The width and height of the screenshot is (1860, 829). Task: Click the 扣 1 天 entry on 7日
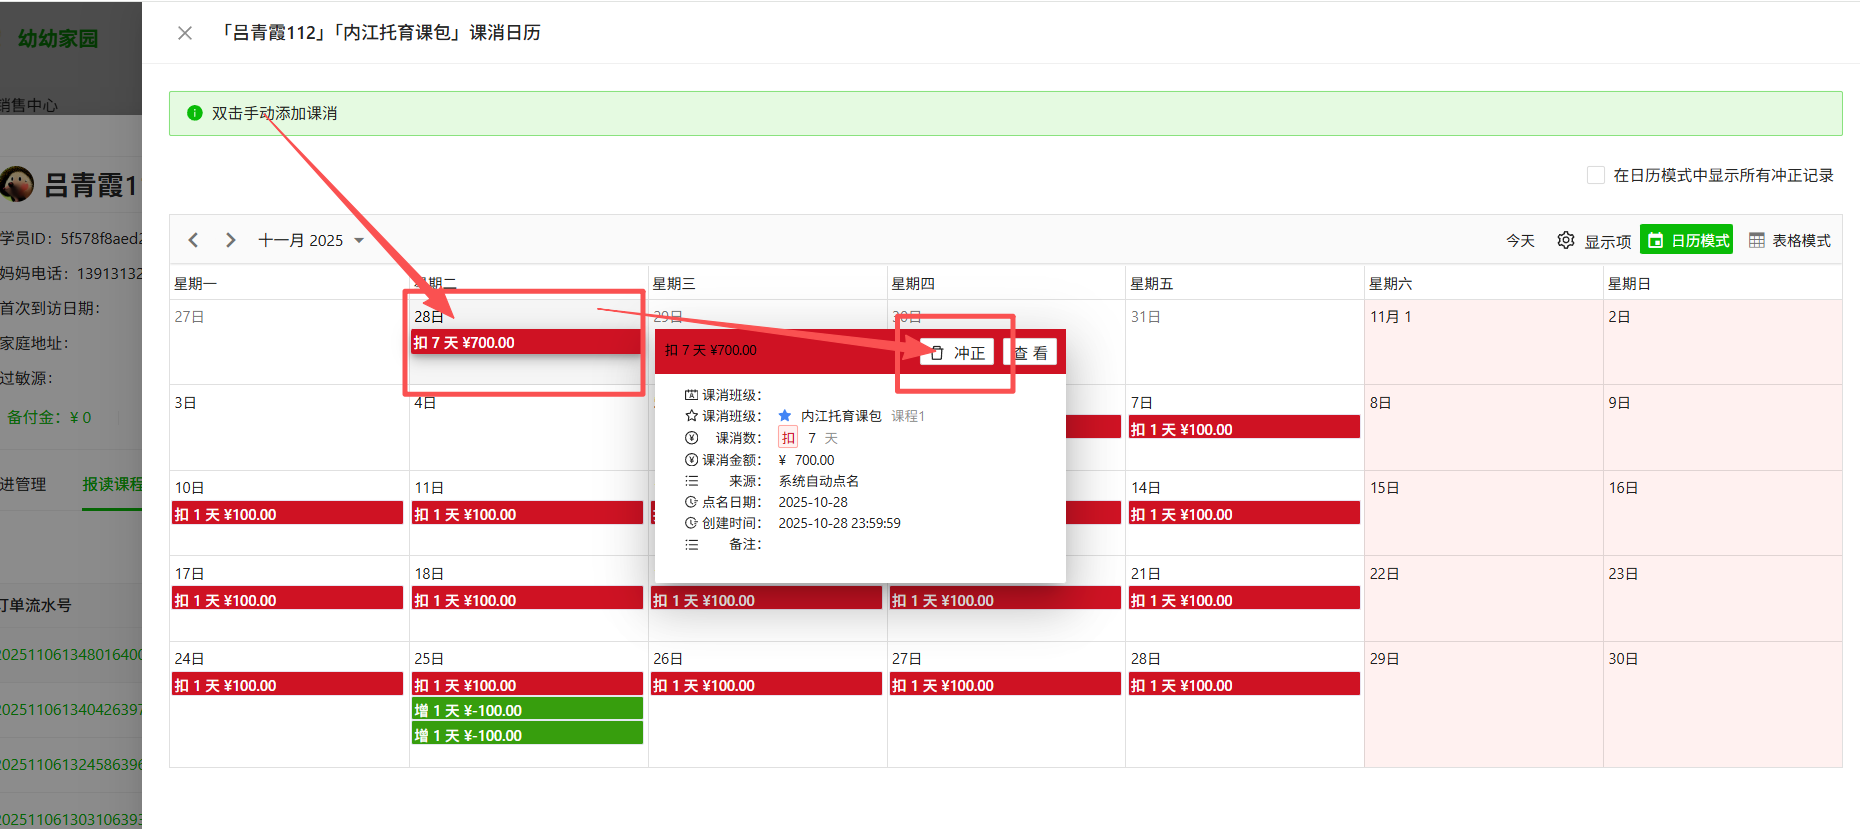click(x=1244, y=429)
